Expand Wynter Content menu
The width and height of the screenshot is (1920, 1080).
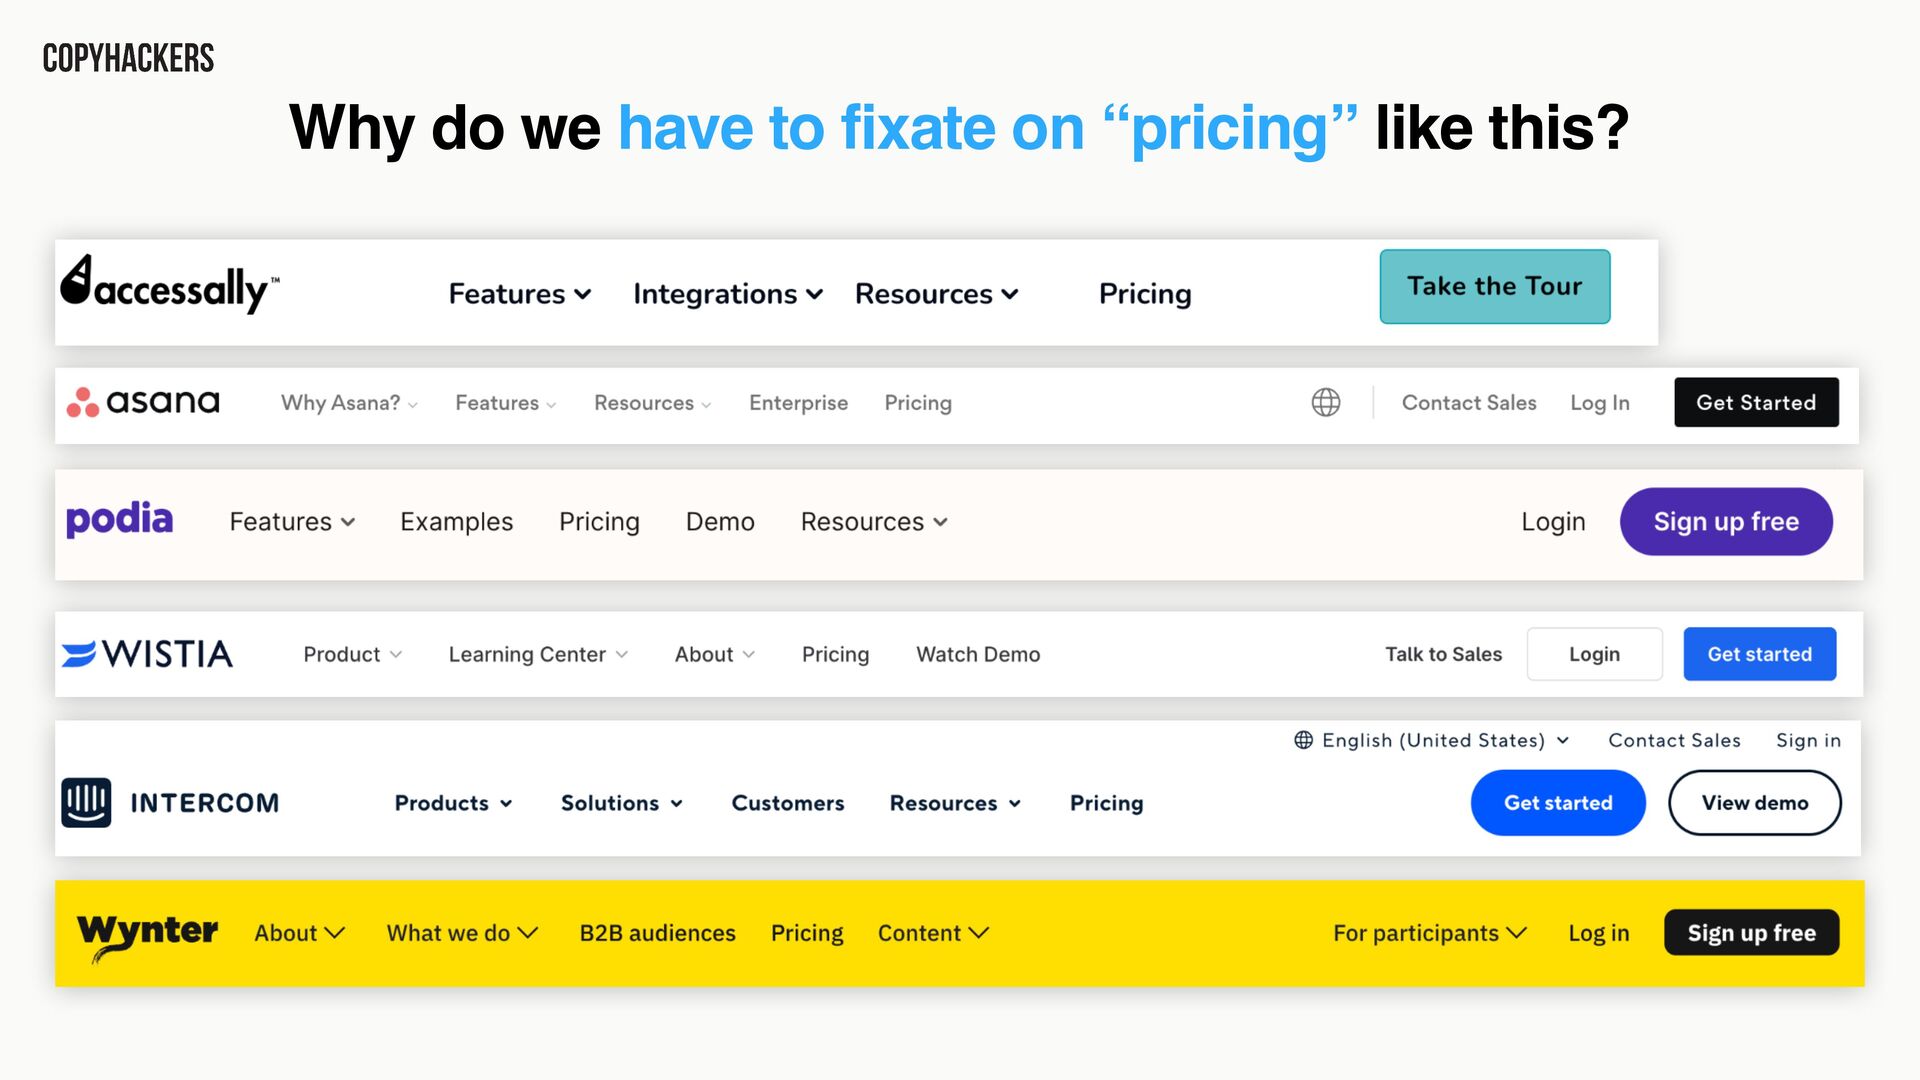click(933, 933)
